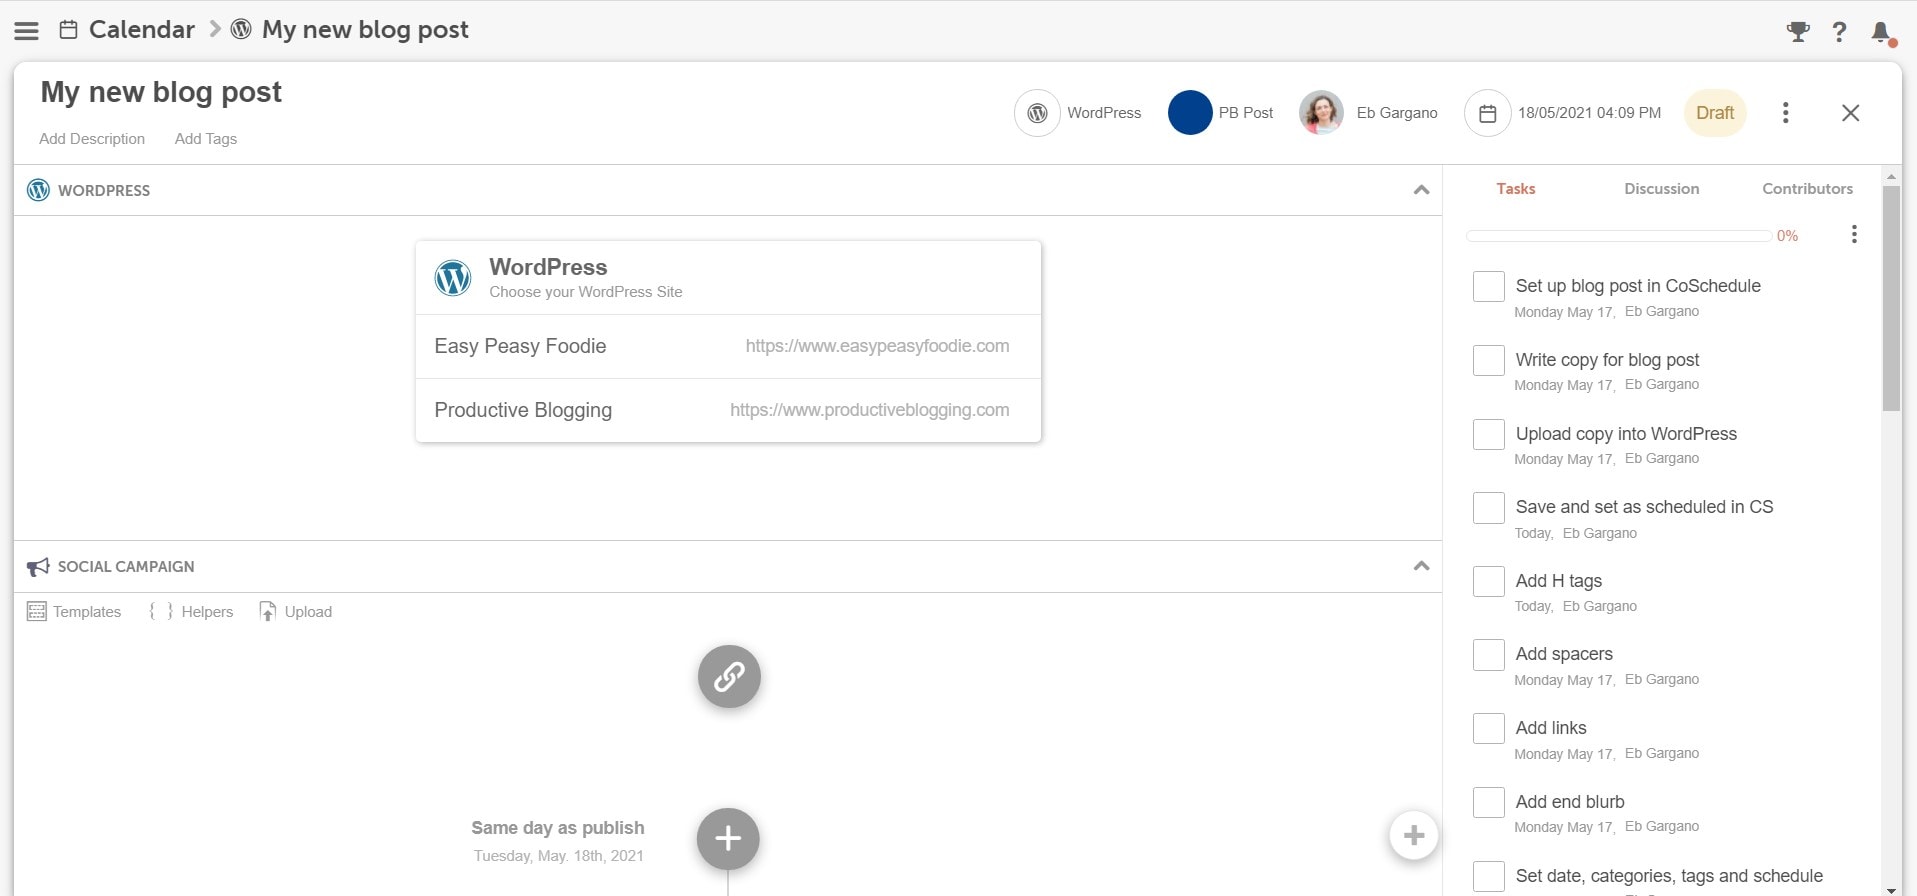1917x896 pixels.
Task: Click the Helpers curly braces icon
Action: [x=161, y=611]
